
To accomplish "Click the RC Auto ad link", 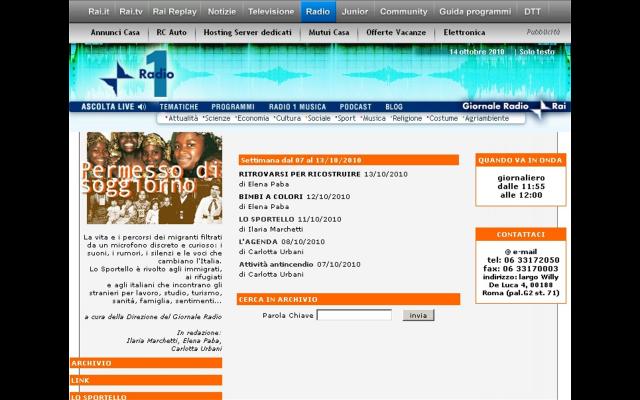I will (171, 32).
